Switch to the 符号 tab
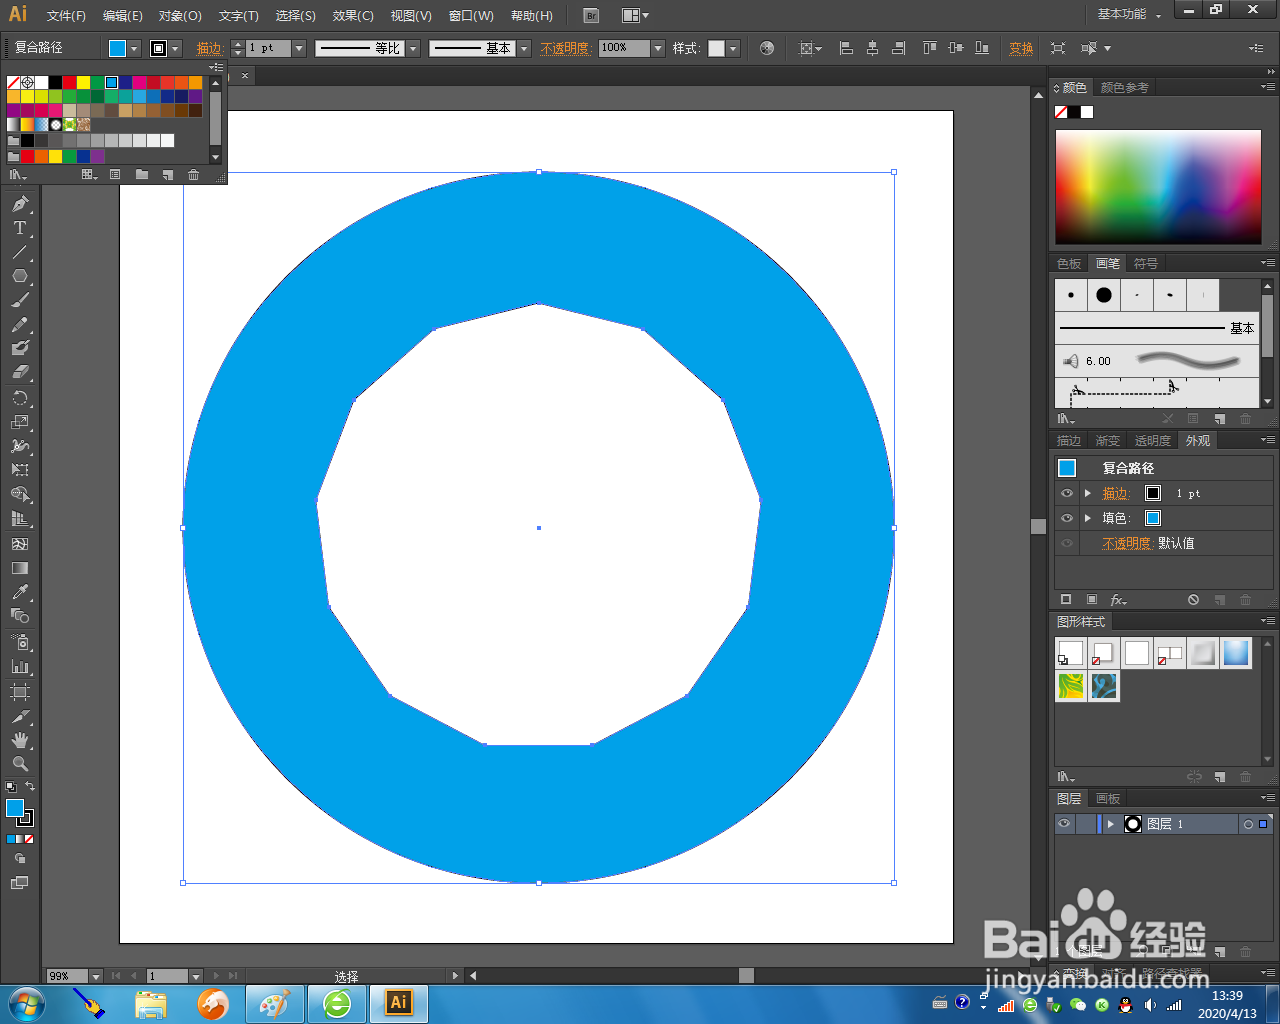Screen dimensions: 1280x1024 coord(1146,264)
